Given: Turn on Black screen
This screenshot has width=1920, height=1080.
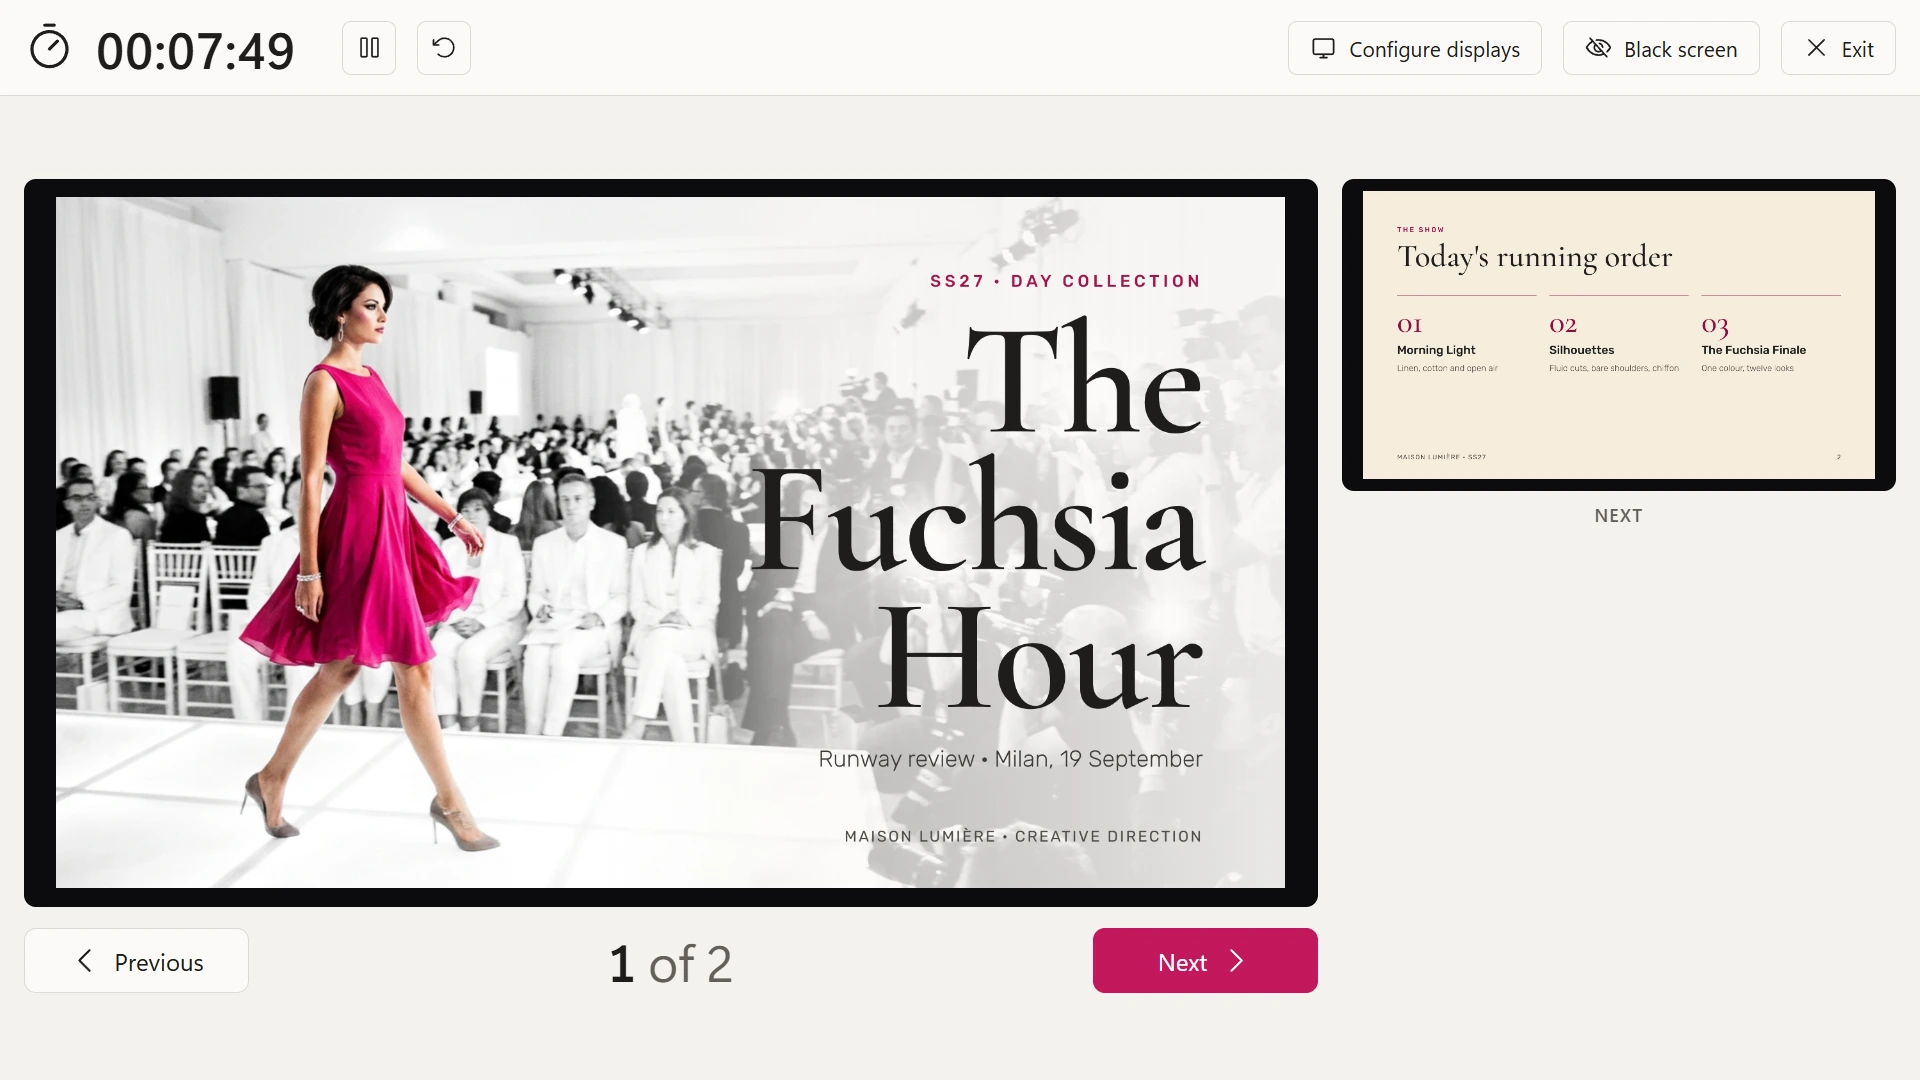Looking at the screenshot, I should pos(1661,48).
